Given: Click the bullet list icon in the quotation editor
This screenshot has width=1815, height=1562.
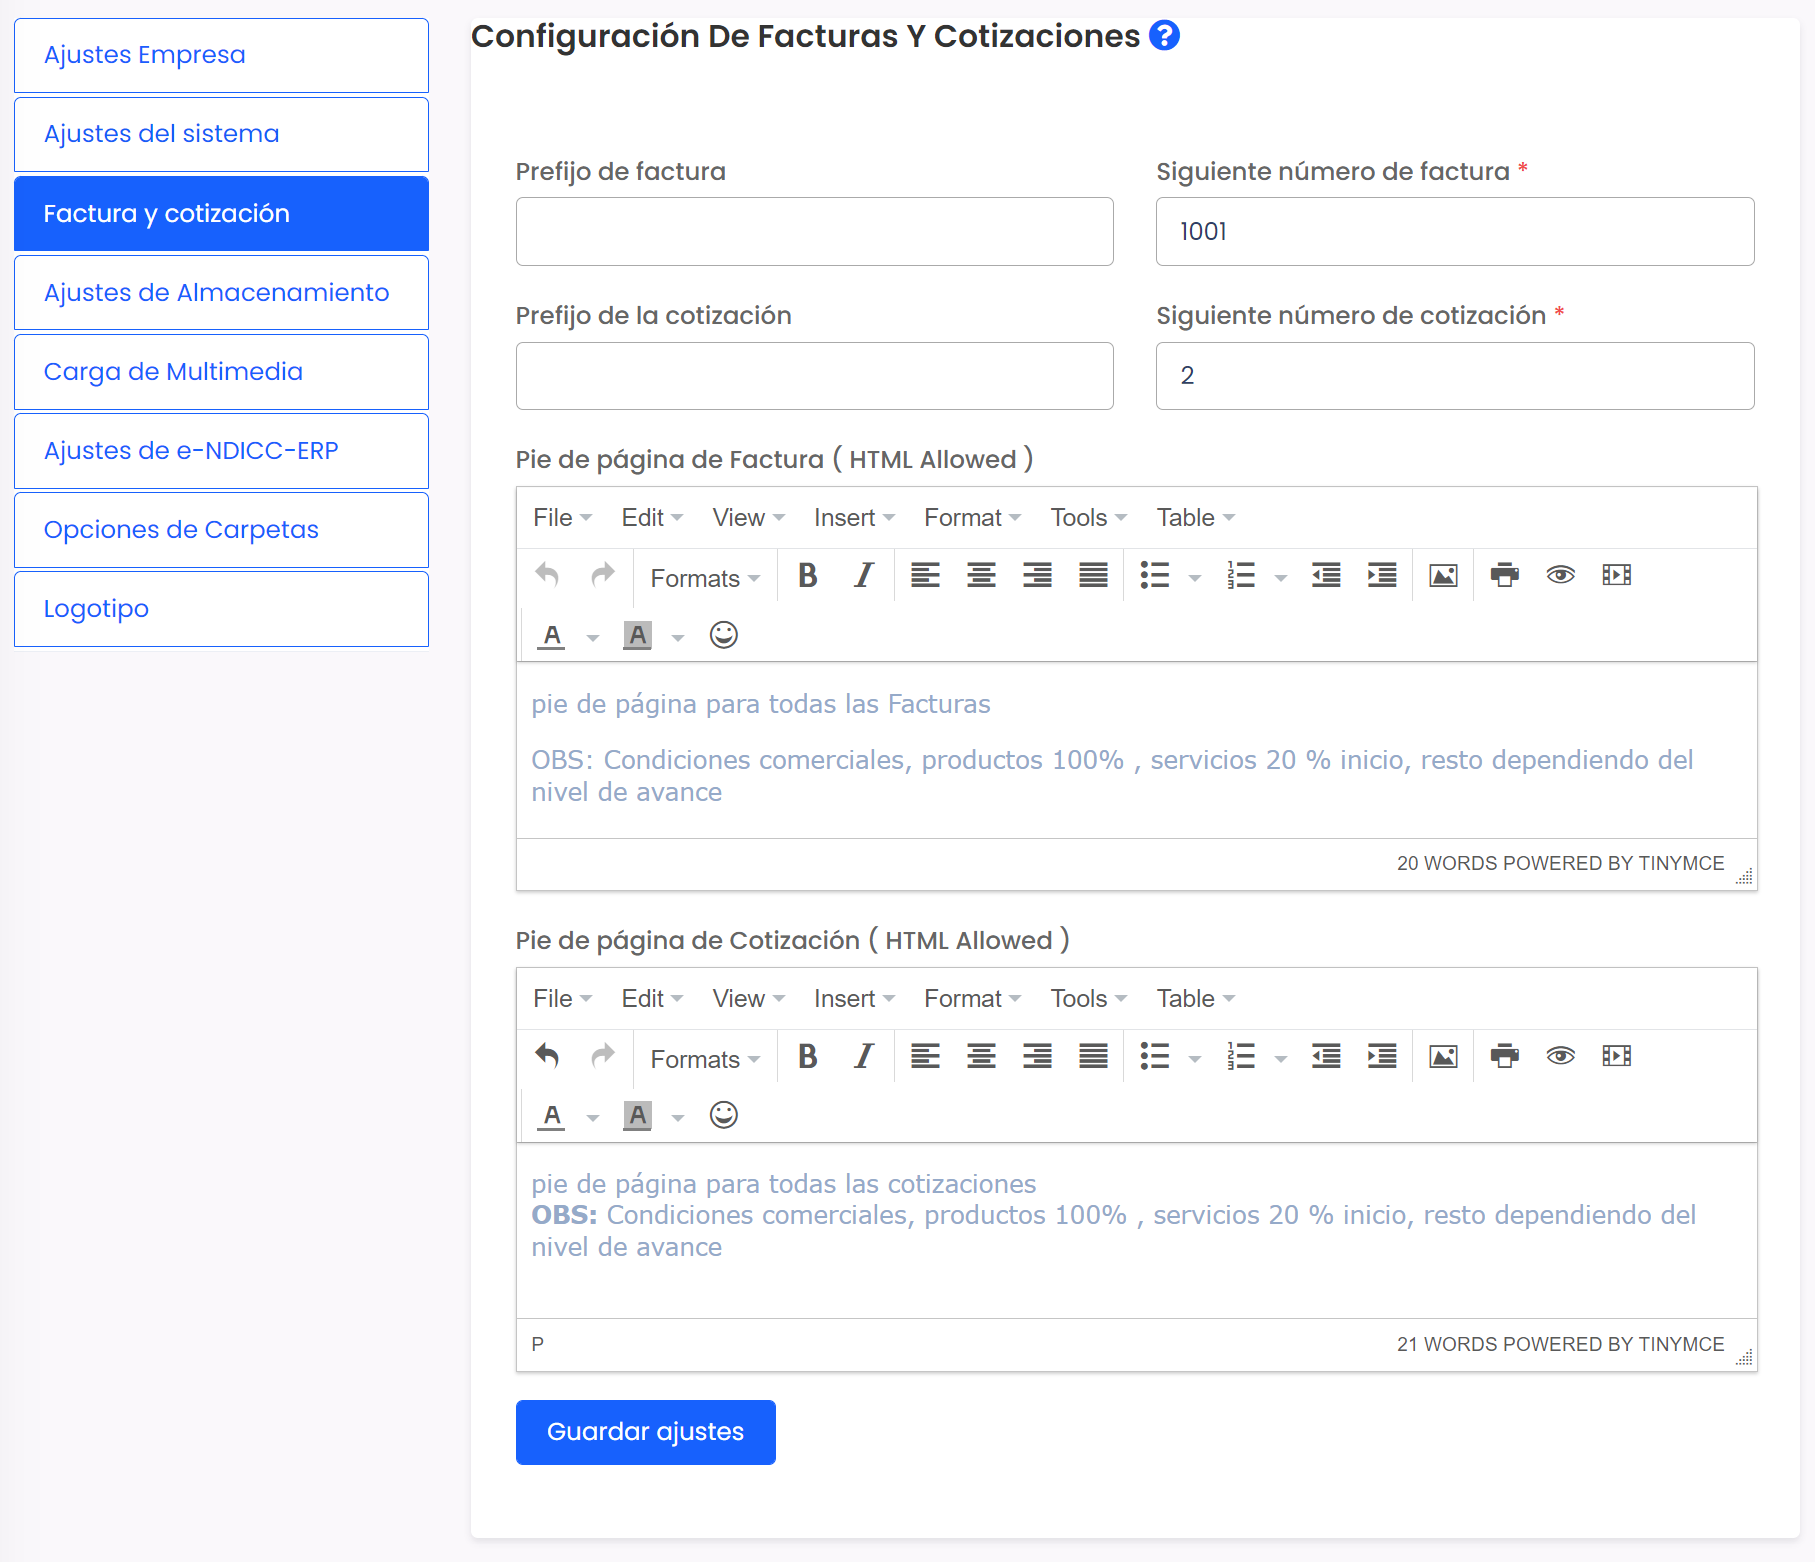Looking at the screenshot, I should (x=1155, y=1056).
